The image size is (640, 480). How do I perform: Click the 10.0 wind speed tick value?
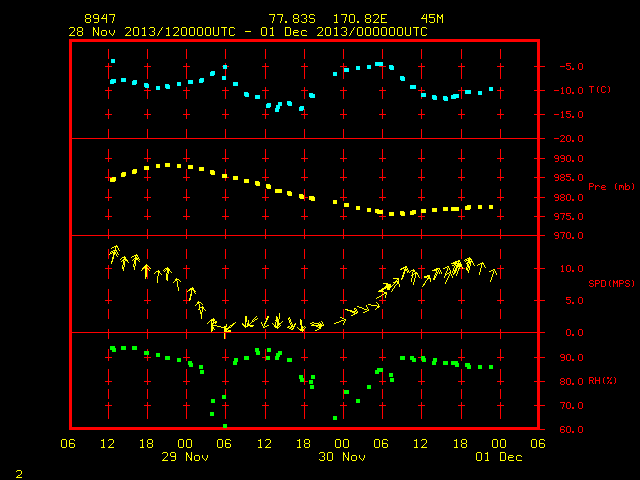pyautogui.click(x=571, y=269)
